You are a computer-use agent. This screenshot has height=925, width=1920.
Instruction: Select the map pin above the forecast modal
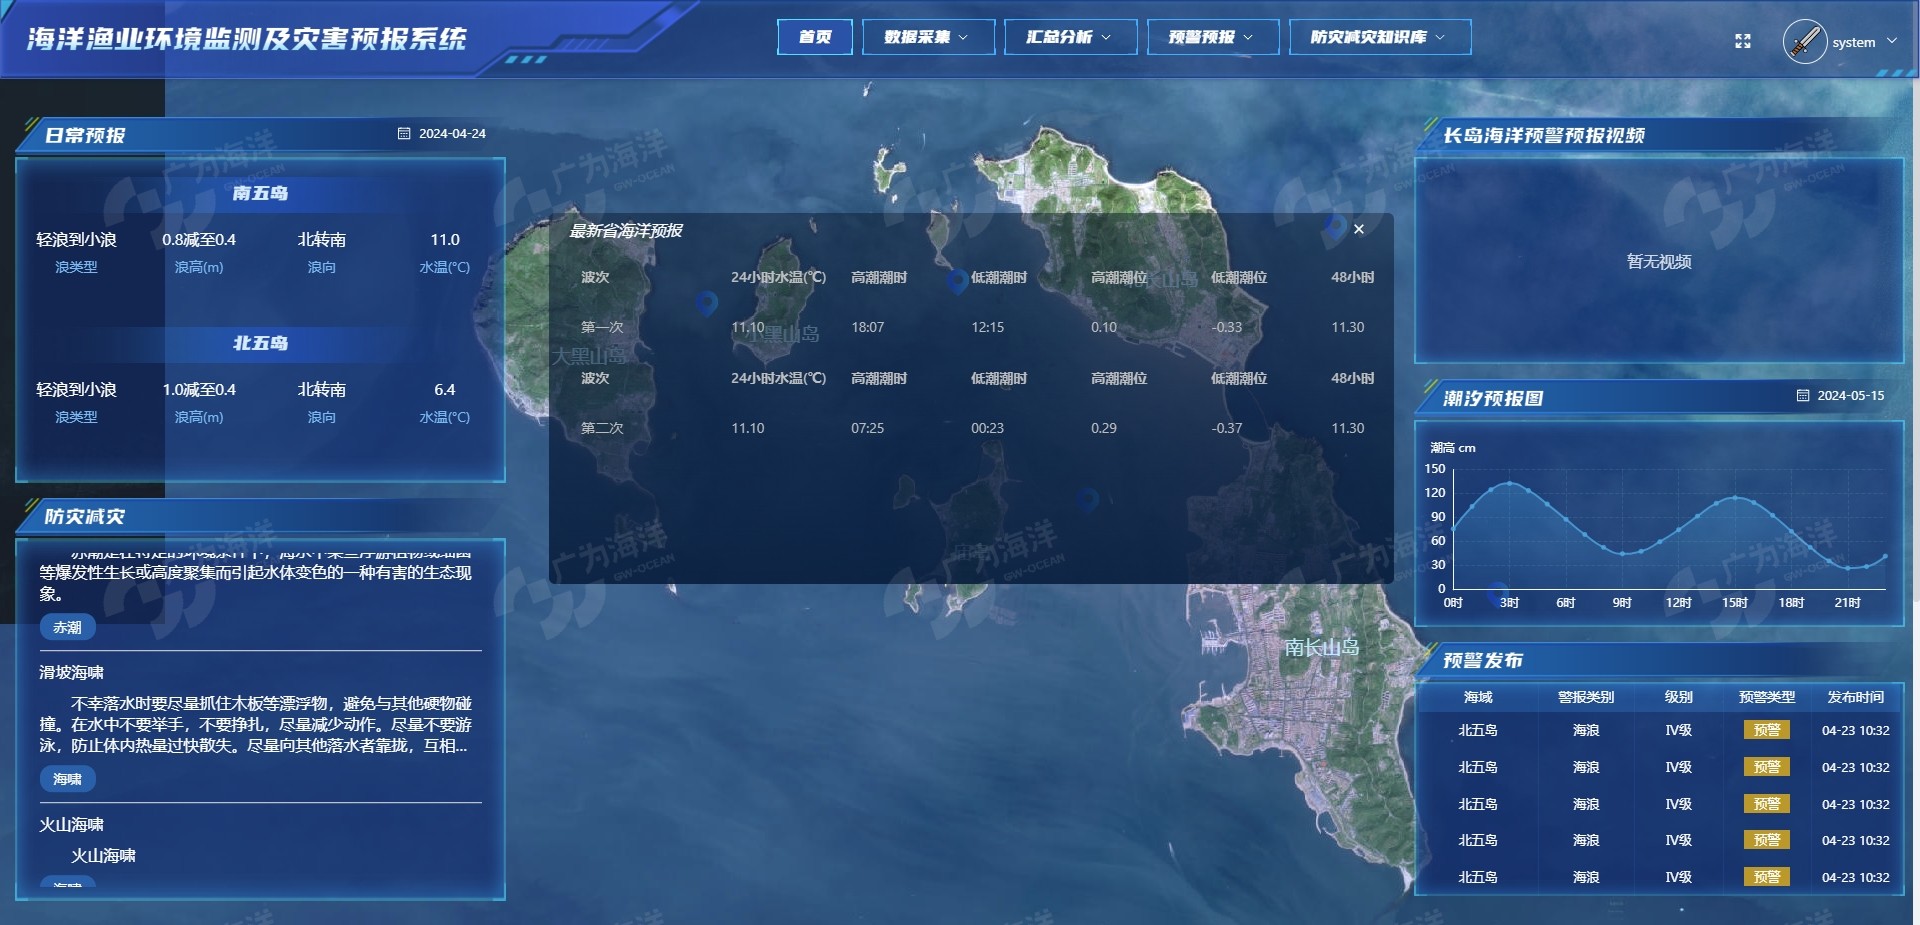click(x=1335, y=227)
